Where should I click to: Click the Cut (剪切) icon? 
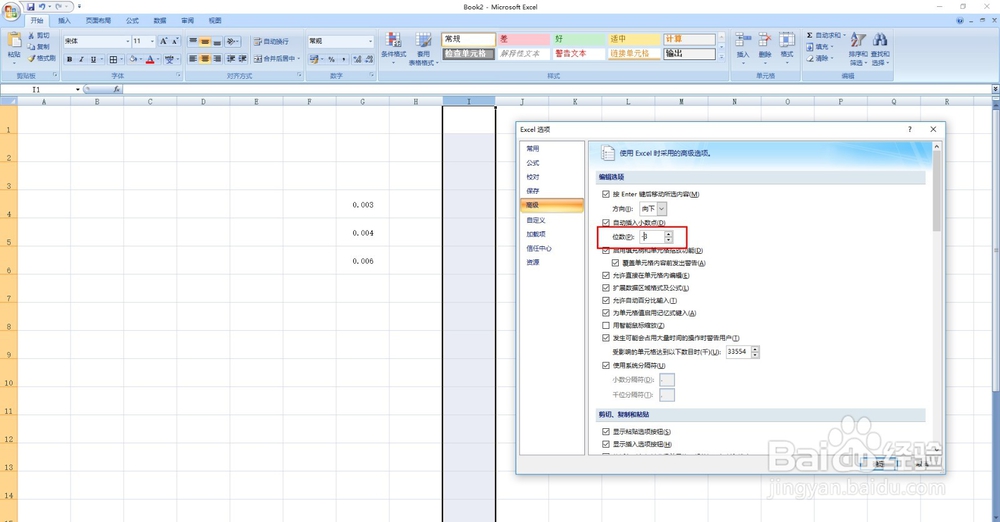(31, 36)
